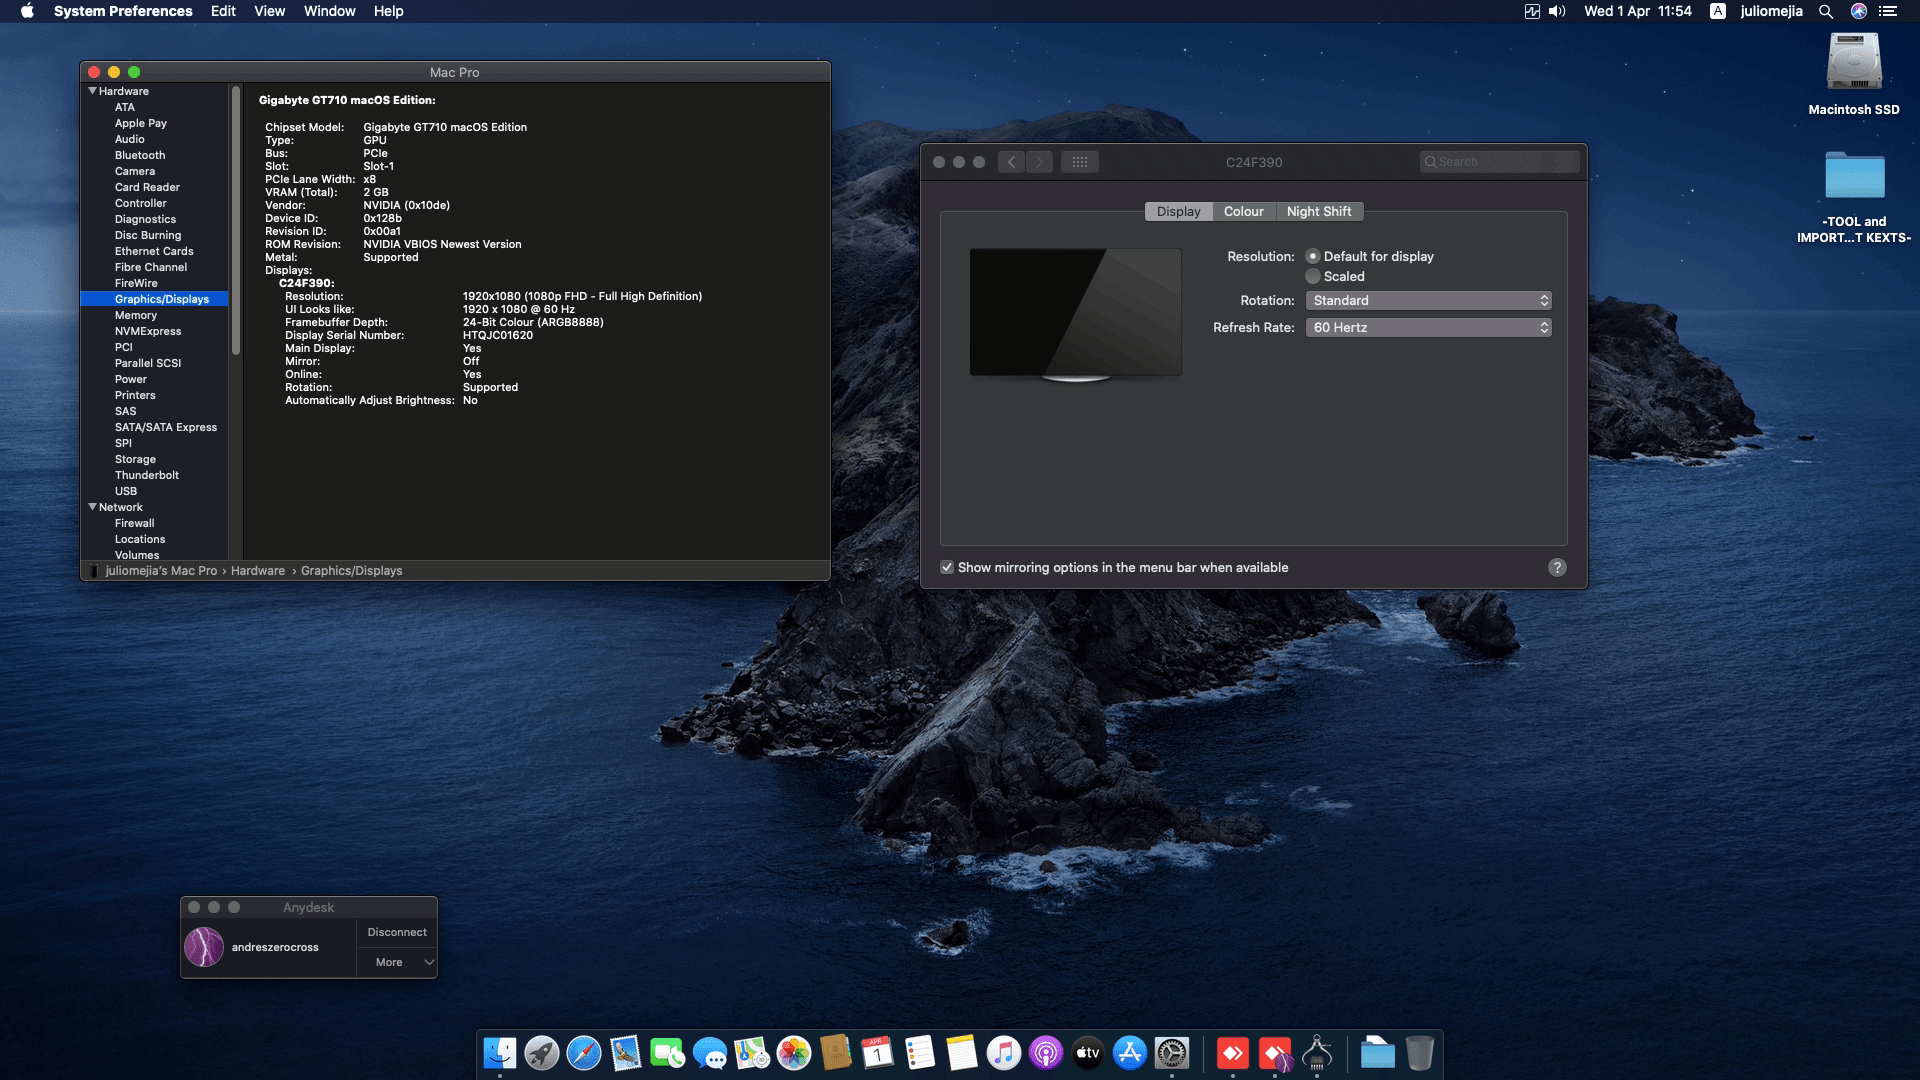
Task: Click the help question mark in Displays window
Action: [1556, 567]
